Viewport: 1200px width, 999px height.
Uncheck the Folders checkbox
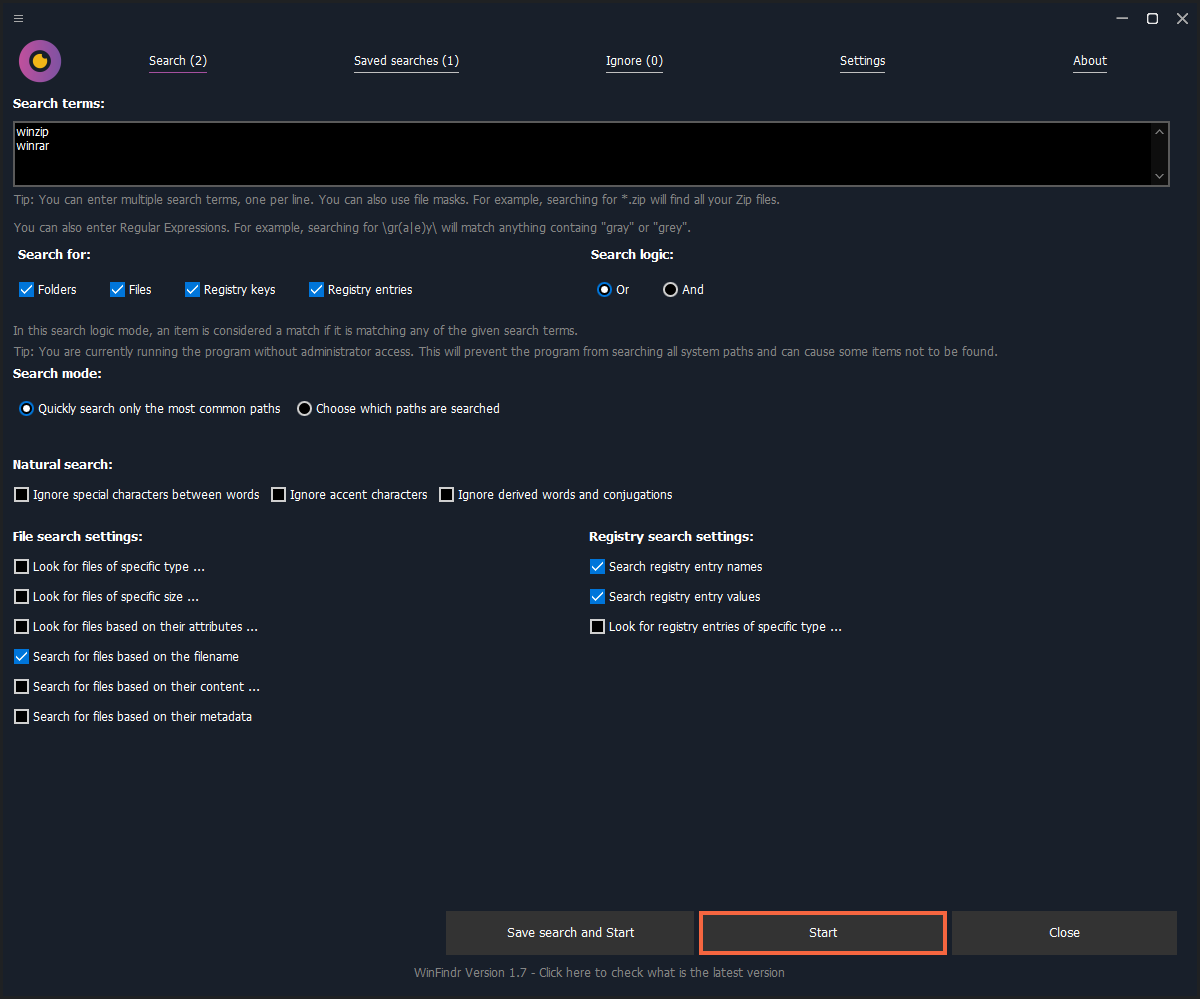[x=27, y=290]
